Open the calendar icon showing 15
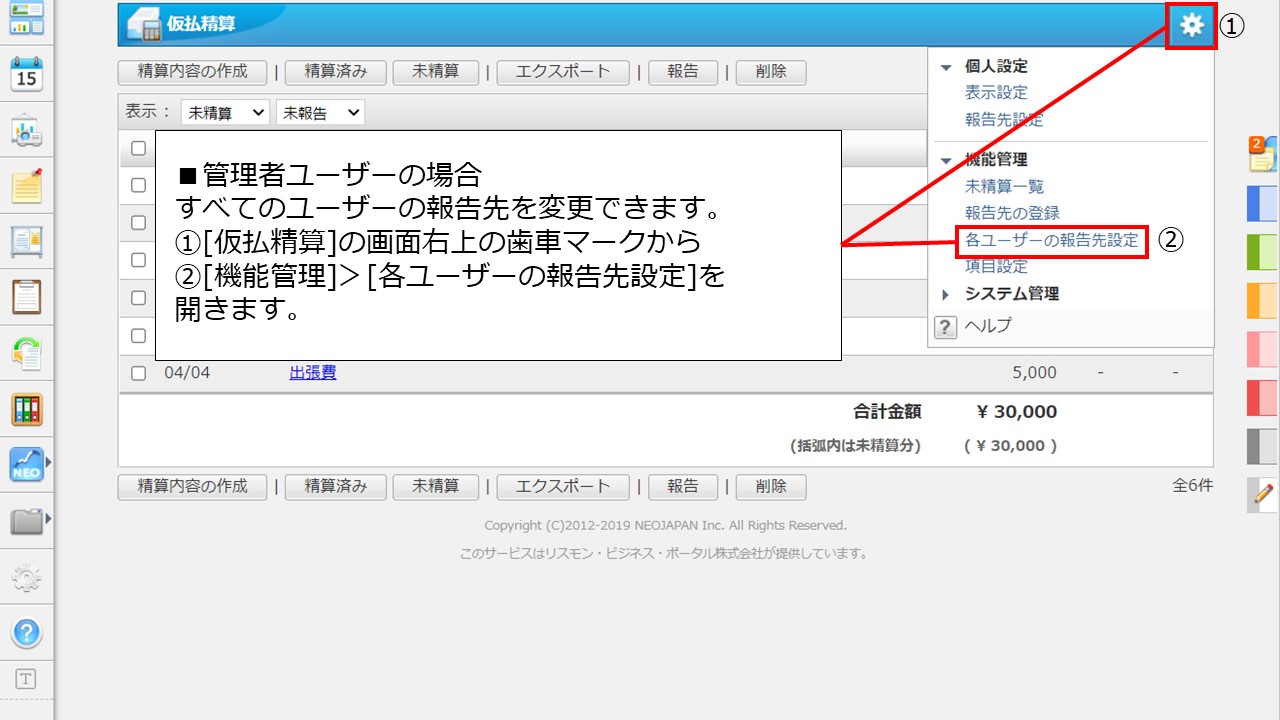This screenshot has height=720, width=1280. tap(27, 74)
